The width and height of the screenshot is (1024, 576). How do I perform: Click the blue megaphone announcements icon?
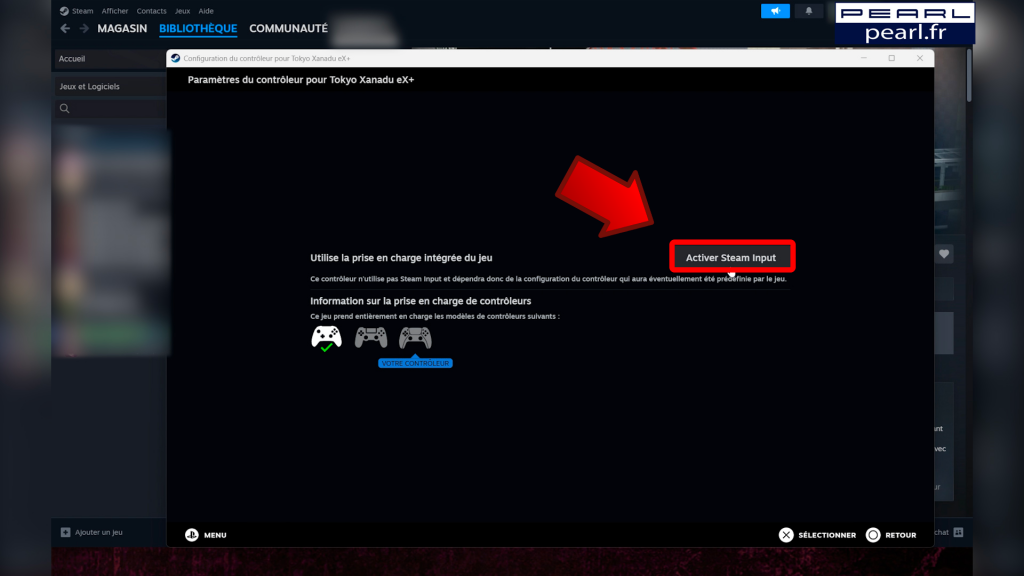[775, 11]
